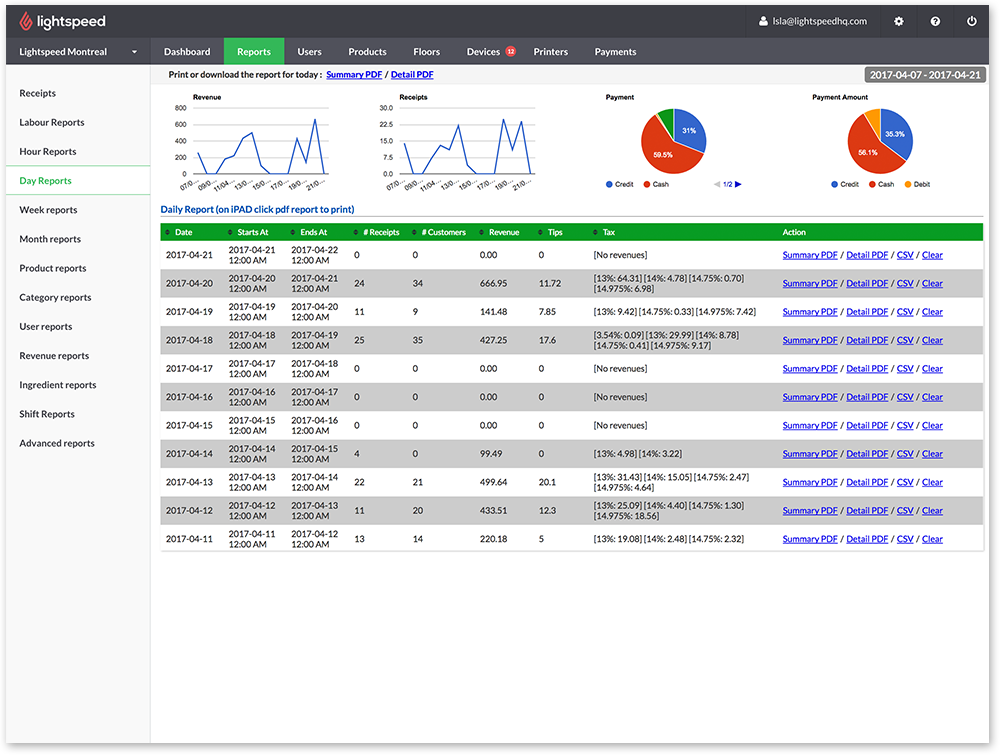Go to next page of Payment legend

pos(739,184)
